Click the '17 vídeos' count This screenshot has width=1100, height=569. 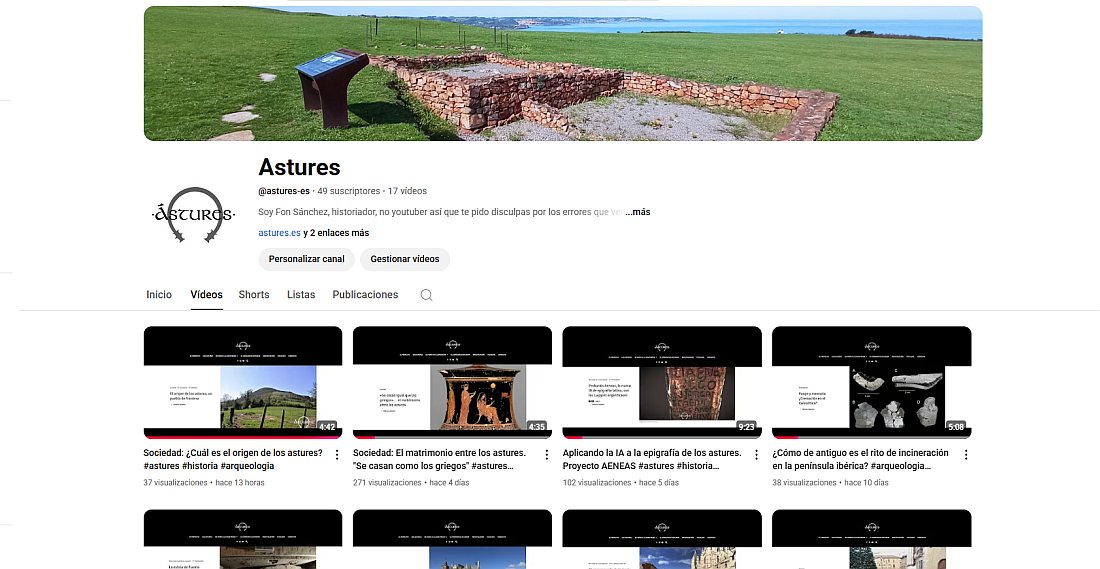click(407, 191)
